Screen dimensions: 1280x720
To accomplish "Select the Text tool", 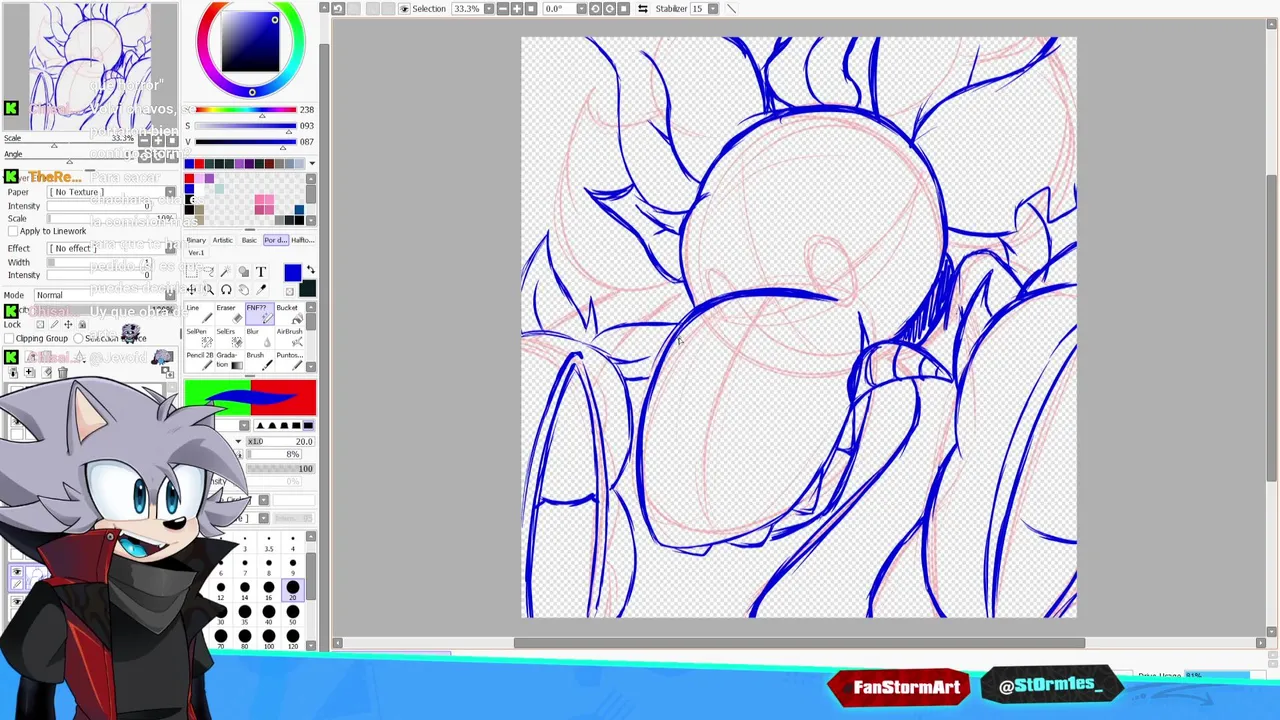I will (x=261, y=271).
